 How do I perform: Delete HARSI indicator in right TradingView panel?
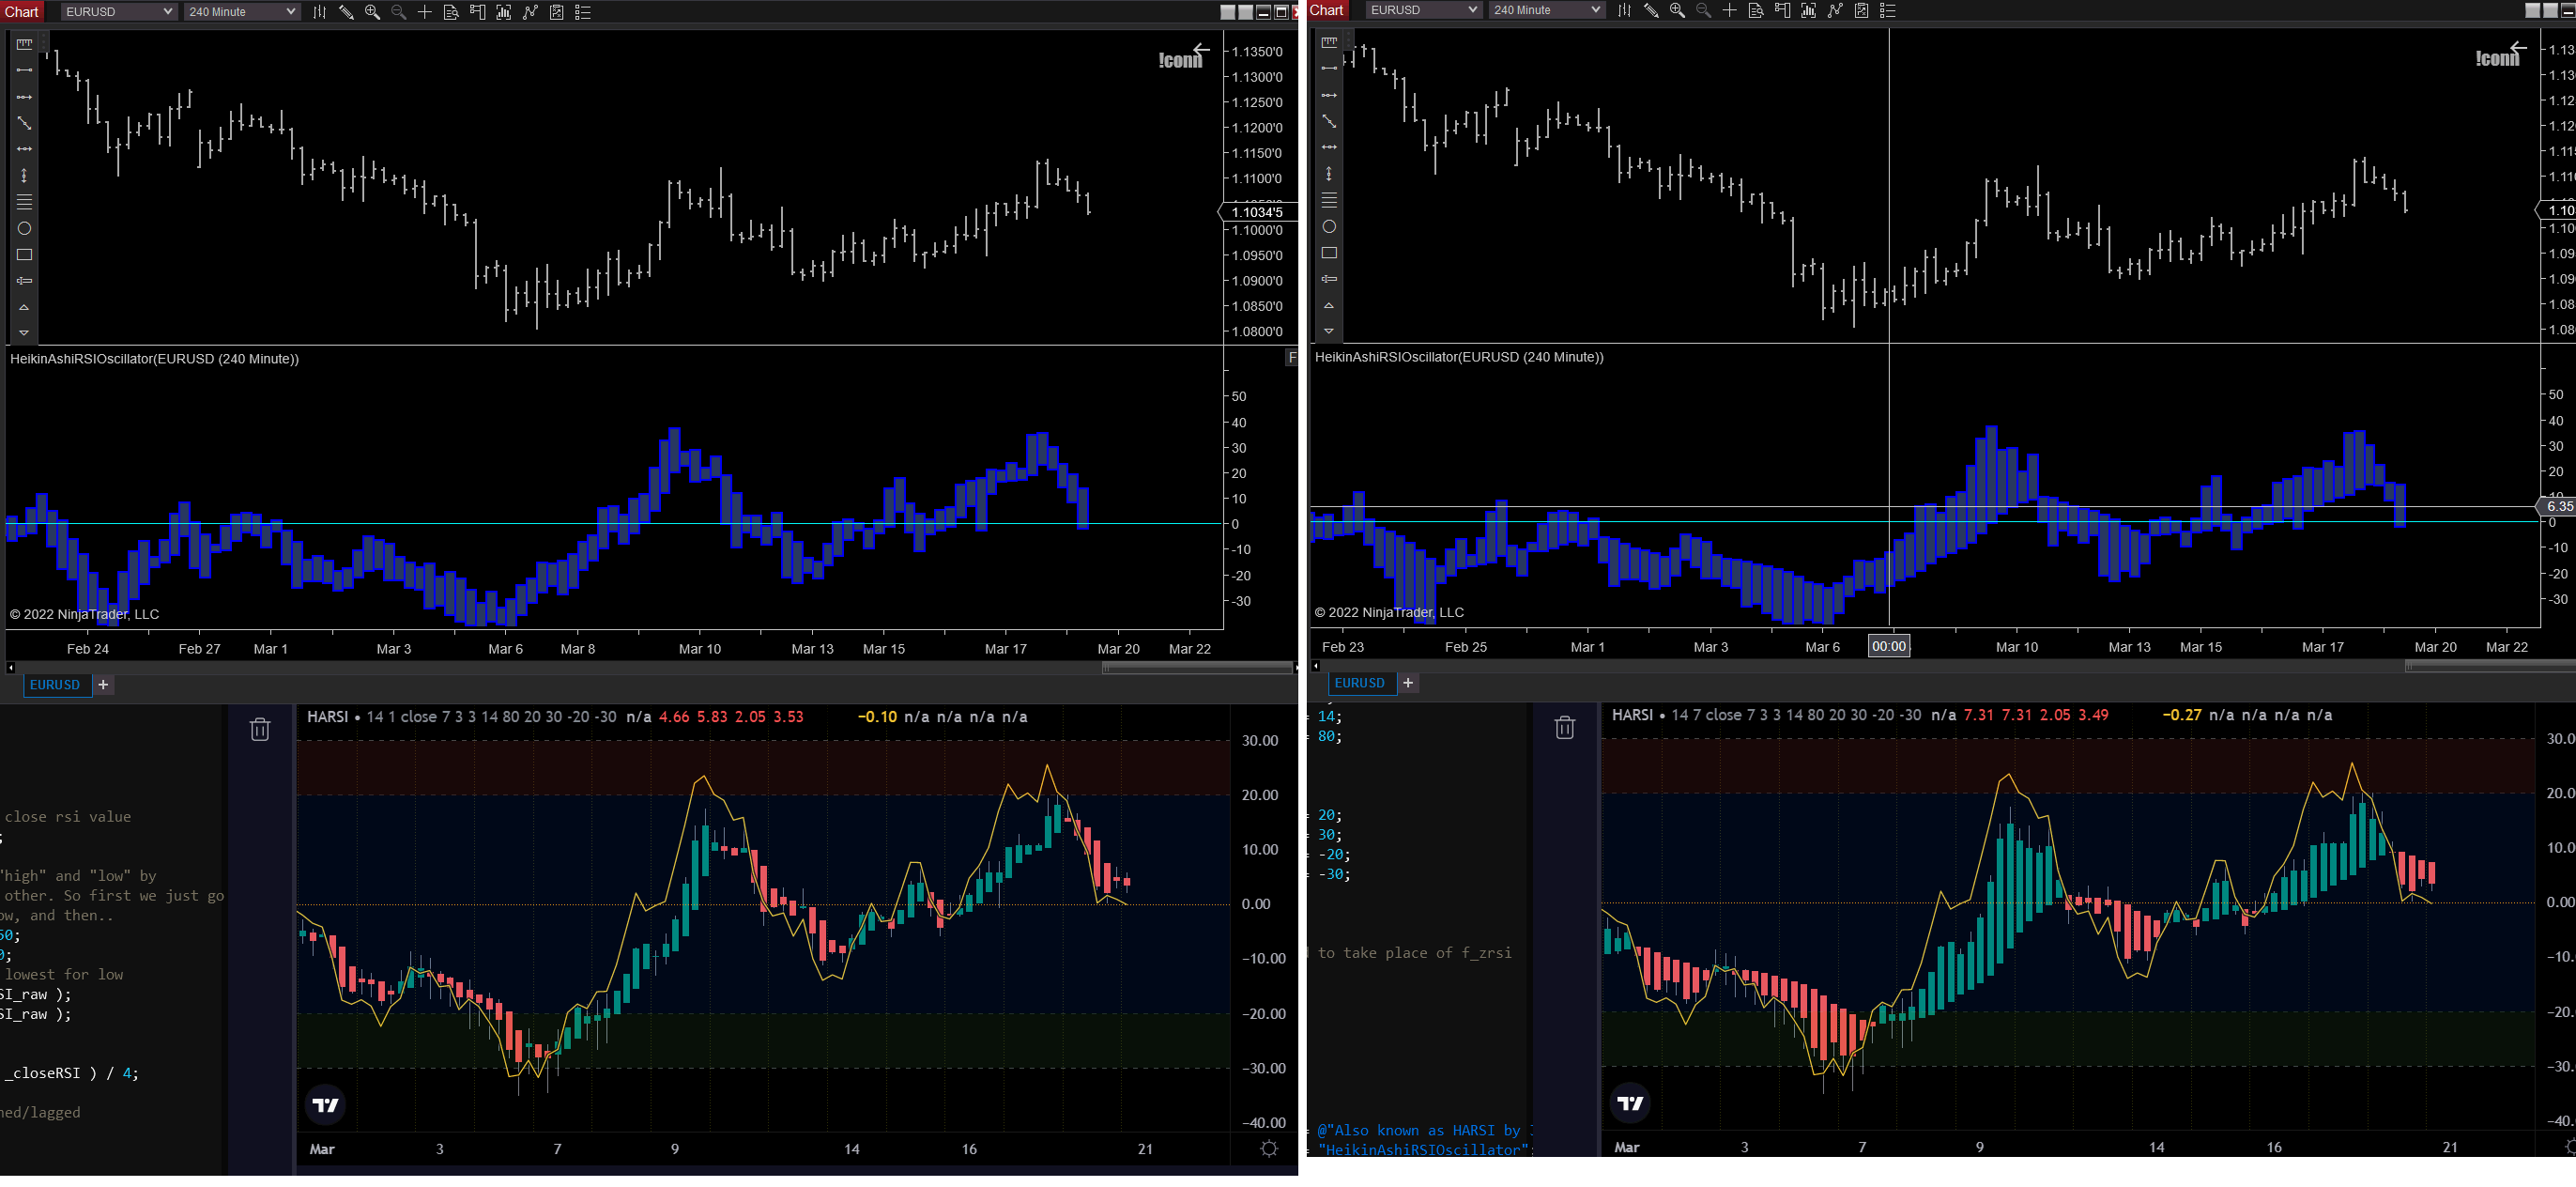[1565, 727]
